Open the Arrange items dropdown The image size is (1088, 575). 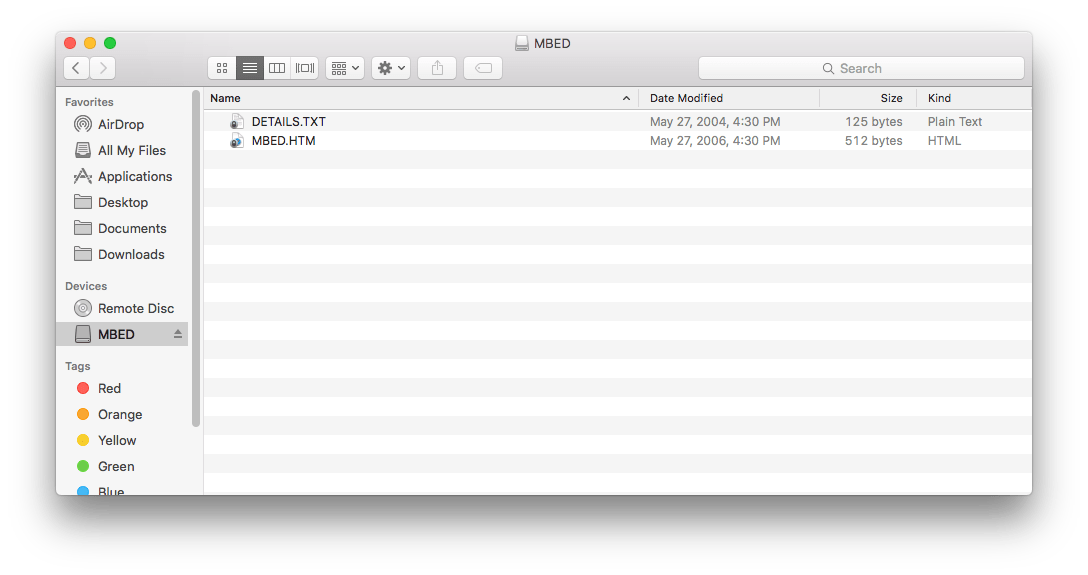point(345,68)
